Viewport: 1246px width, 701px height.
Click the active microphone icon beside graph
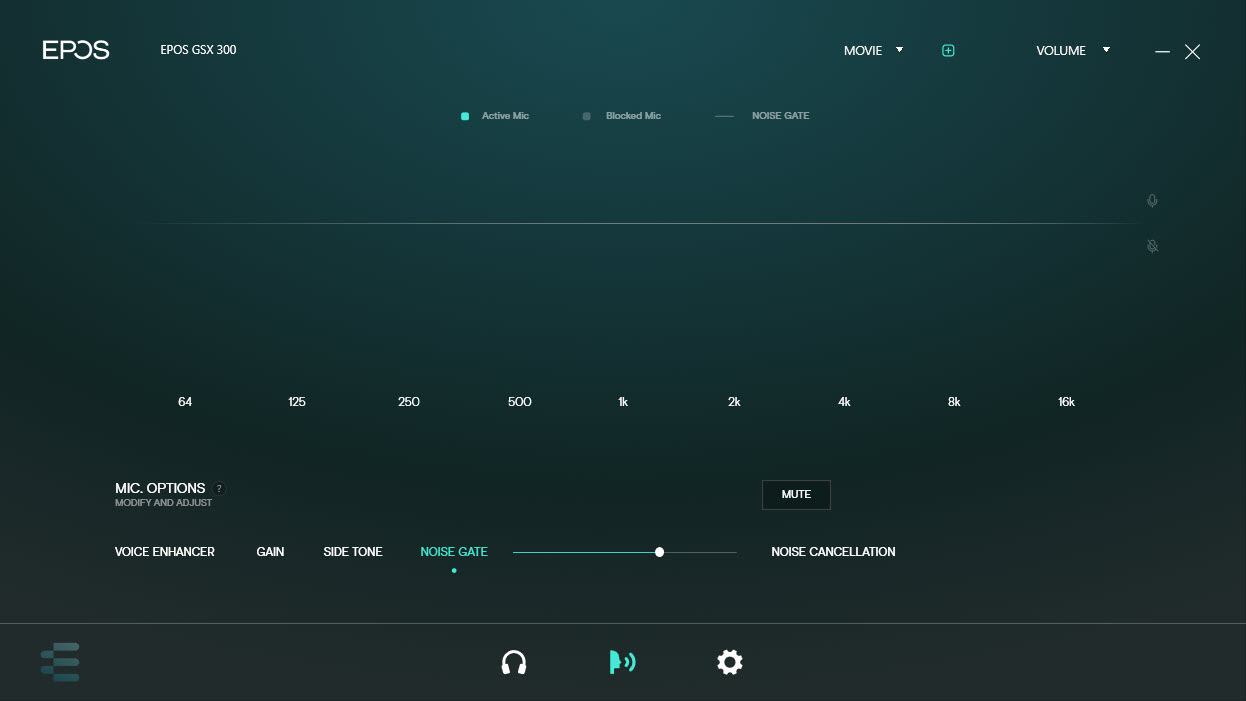coord(1152,201)
